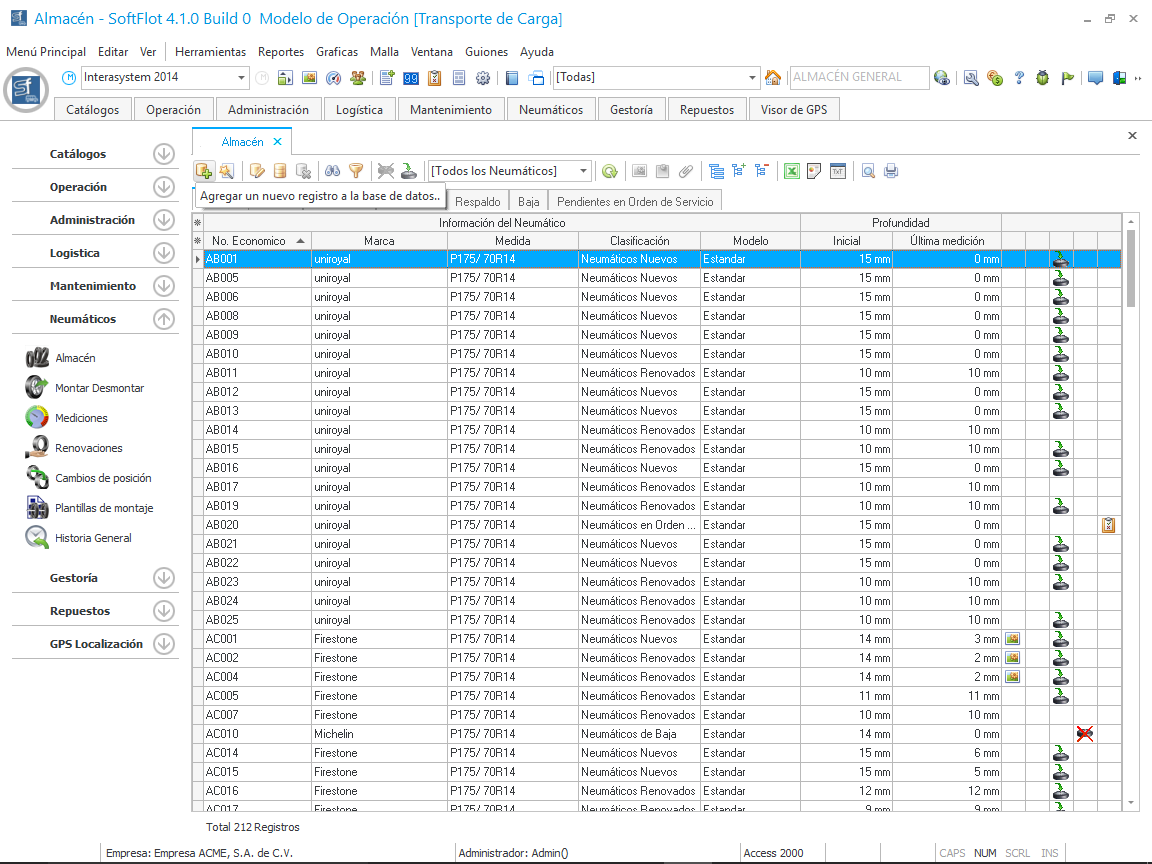The width and height of the screenshot is (1152, 864).
Task: Open Historia General in sidebar
Action: coord(93,538)
